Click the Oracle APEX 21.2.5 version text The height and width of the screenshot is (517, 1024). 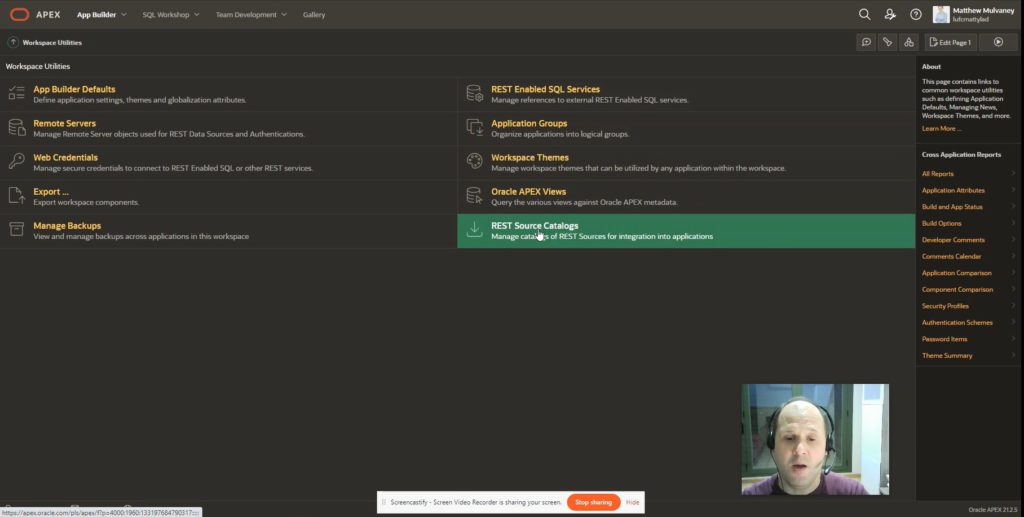coord(992,510)
